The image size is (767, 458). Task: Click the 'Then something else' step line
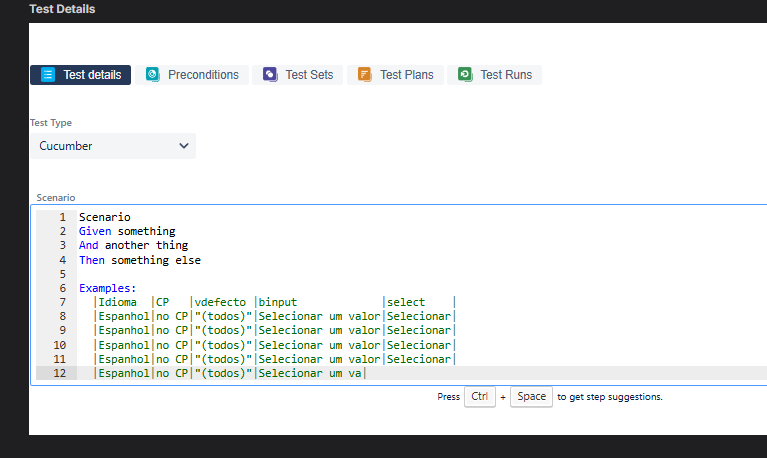point(140,260)
